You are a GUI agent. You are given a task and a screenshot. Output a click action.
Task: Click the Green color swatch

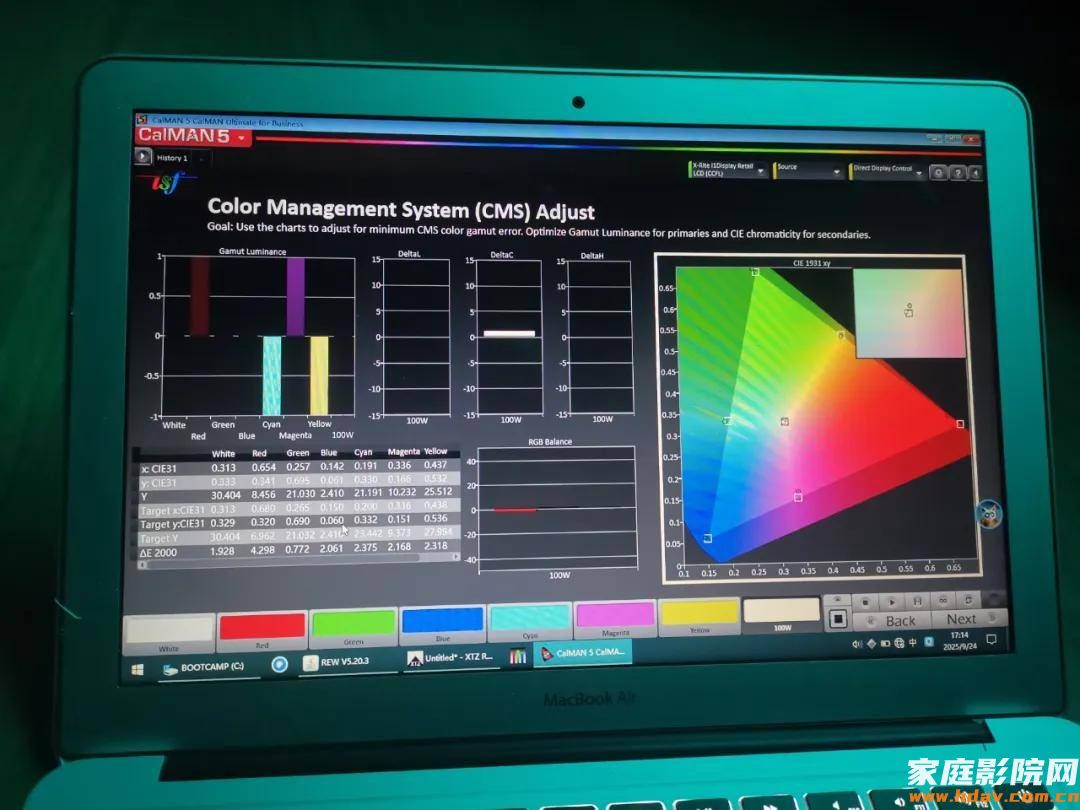(353, 627)
